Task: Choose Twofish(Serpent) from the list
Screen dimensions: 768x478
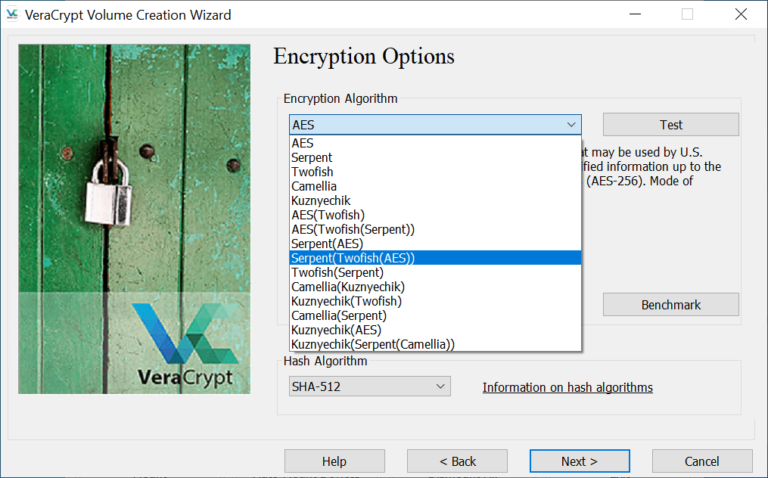Action: (435, 272)
